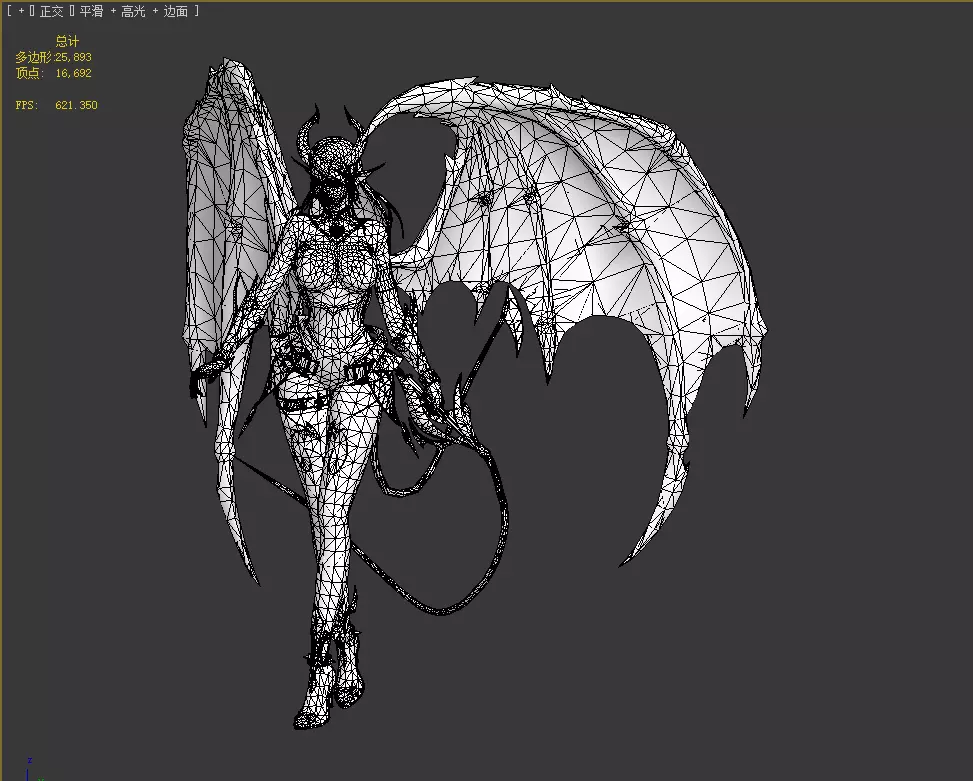The height and width of the screenshot is (781, 973).
Task: Open the 平滑 + 高光 + 边面 shading menu
Action: coord(133,11)
